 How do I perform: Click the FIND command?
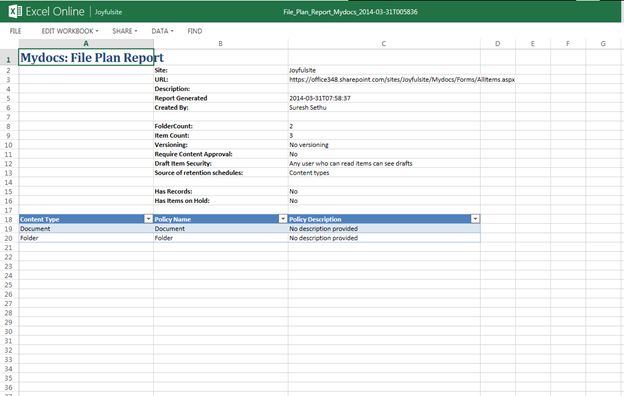pos(195,31)
